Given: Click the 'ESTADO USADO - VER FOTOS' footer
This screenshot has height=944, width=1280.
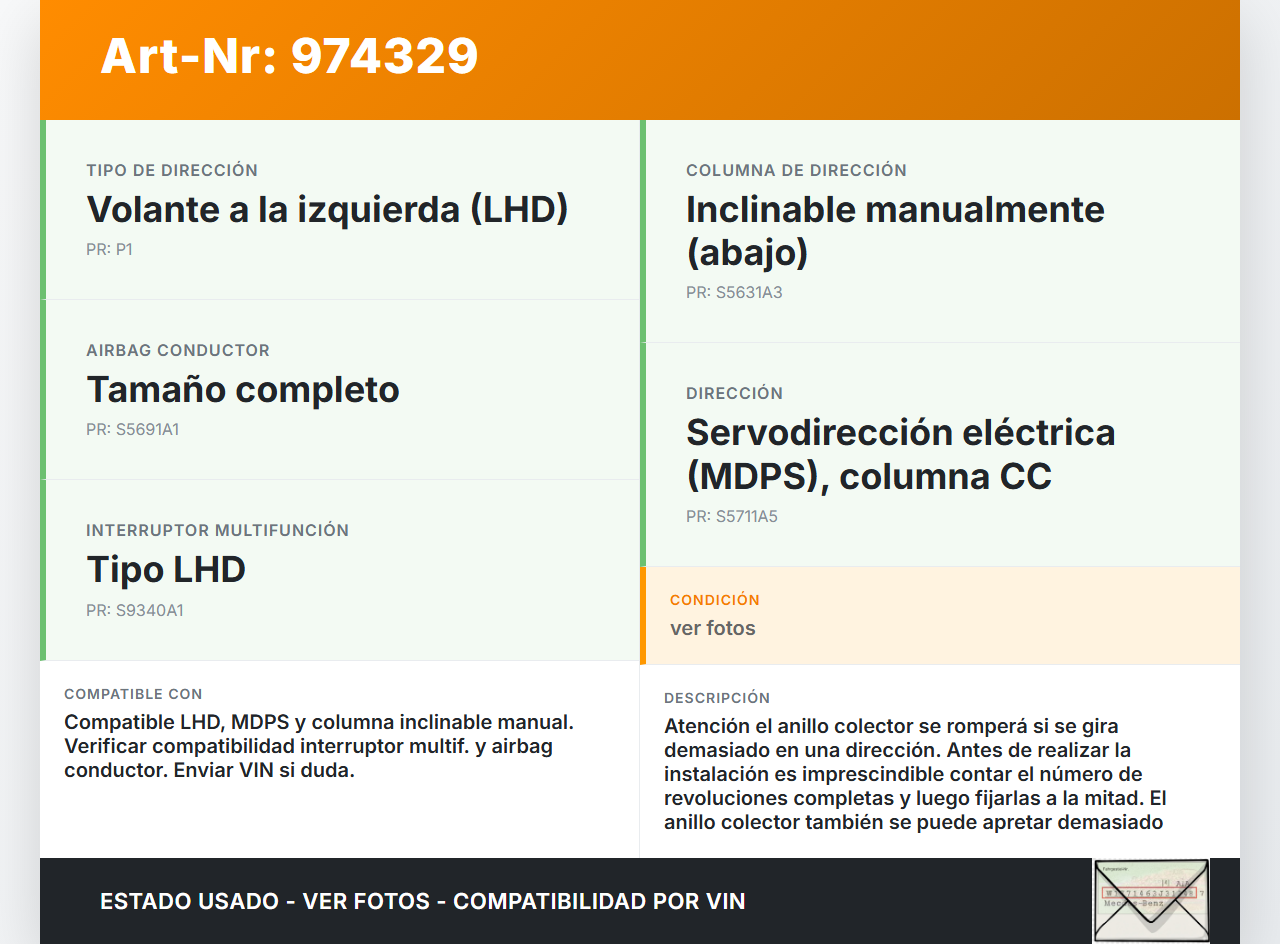Looking at the screenshot, I should 423,901.
